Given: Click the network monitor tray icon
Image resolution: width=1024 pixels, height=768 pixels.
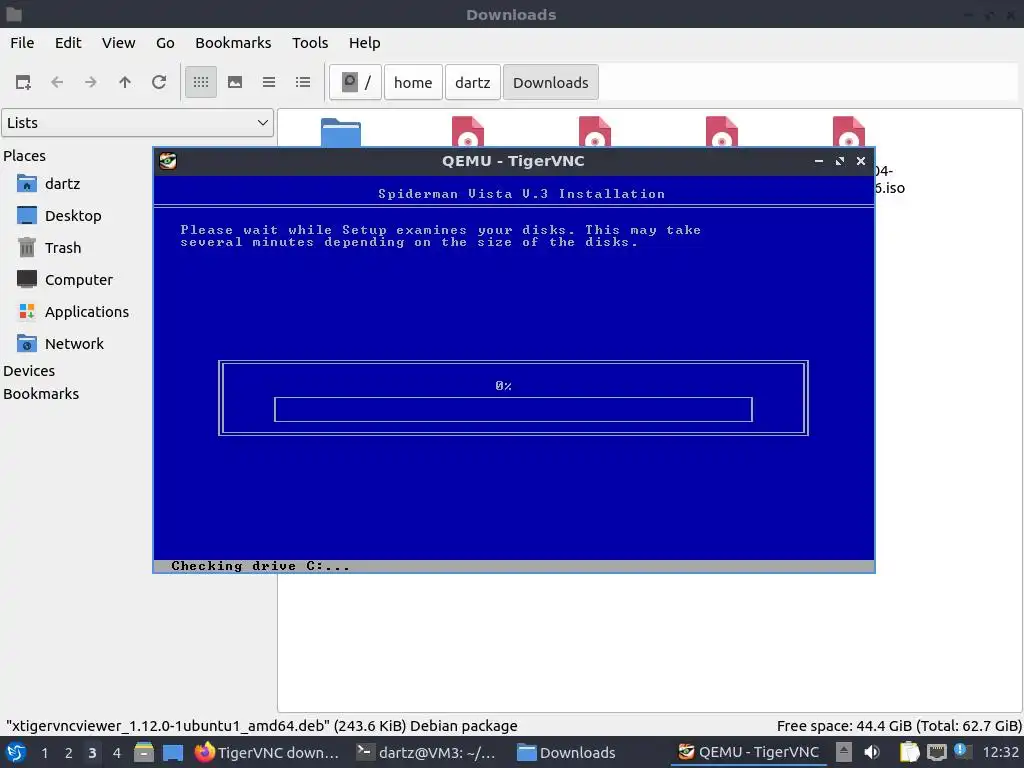Looking at the screenshot, I should pyautogui.click(x=936, y=752).
